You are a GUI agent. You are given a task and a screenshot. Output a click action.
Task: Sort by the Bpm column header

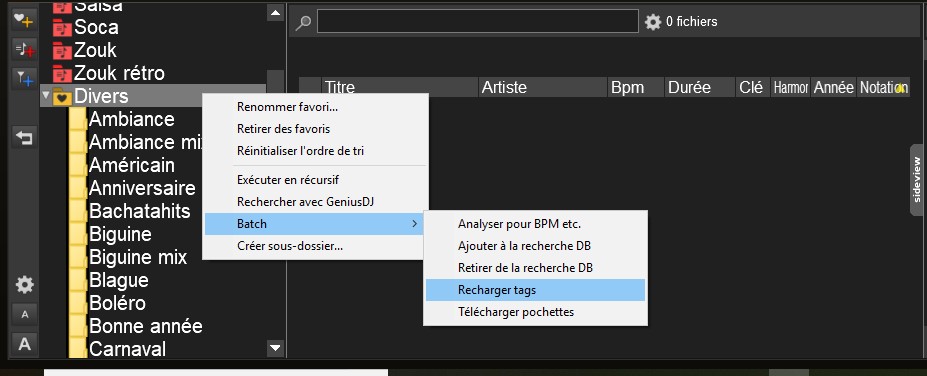(x=636, y=87)
